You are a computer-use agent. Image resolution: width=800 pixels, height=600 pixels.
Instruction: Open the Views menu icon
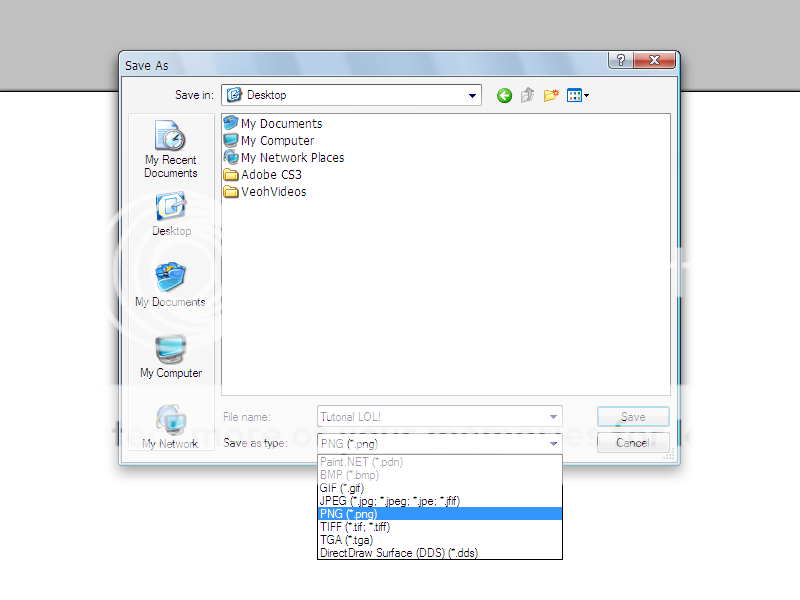pos(577,96)
